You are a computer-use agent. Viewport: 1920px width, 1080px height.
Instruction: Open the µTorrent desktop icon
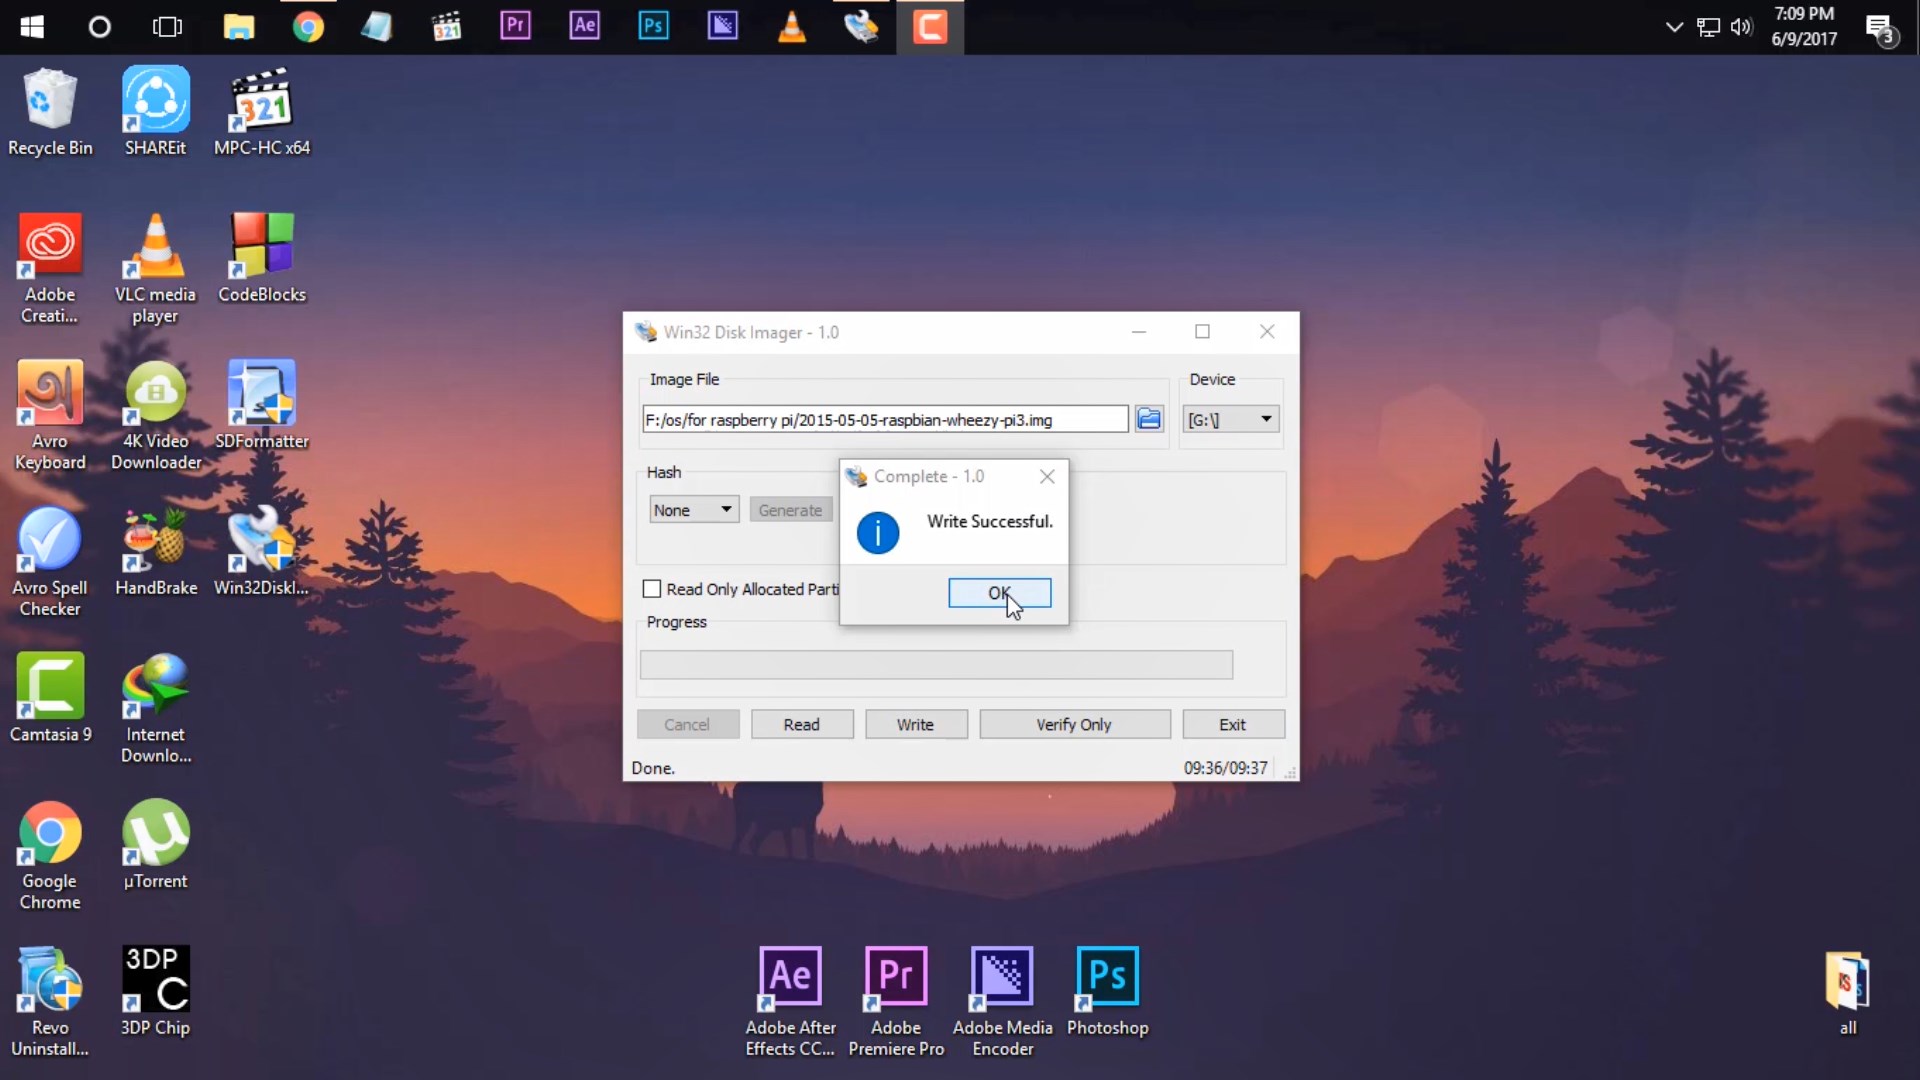[155, 845]
